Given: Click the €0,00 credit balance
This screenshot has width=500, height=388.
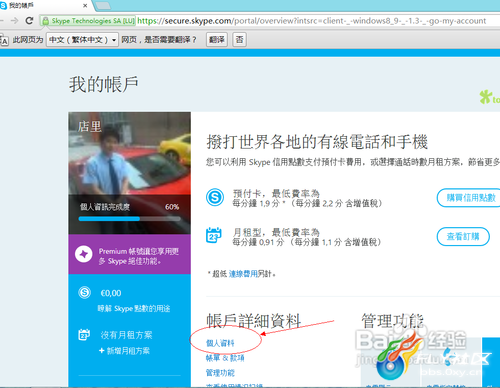Looking at the screenshot, I should click(x=111, y=293).
